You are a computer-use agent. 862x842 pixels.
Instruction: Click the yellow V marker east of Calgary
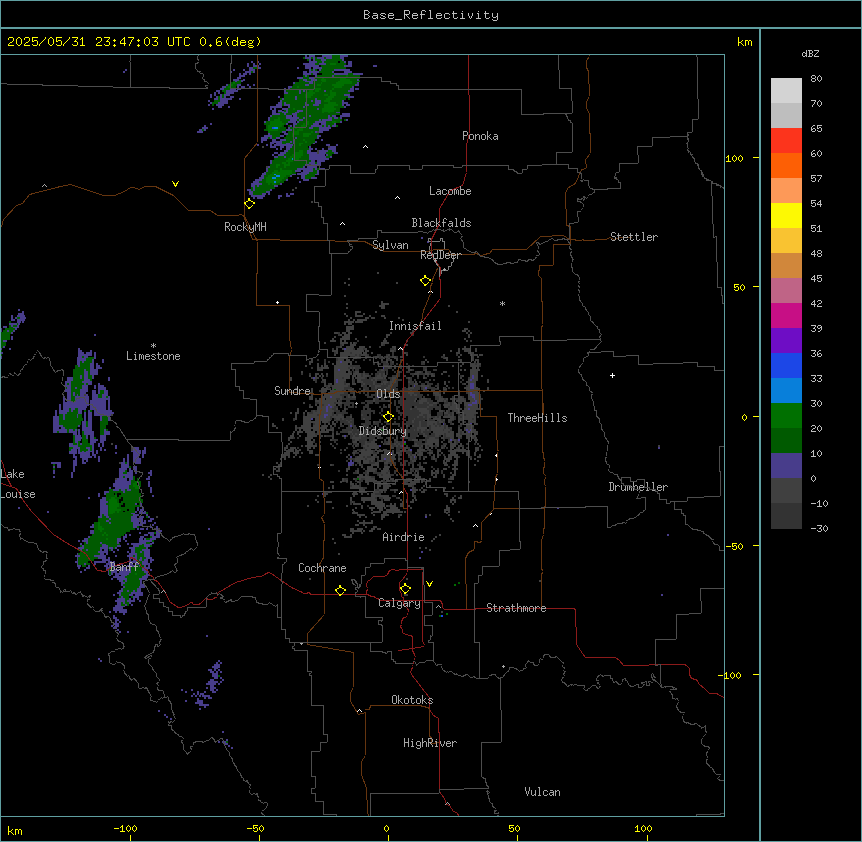pyautogui.click(x=430, y=584)
